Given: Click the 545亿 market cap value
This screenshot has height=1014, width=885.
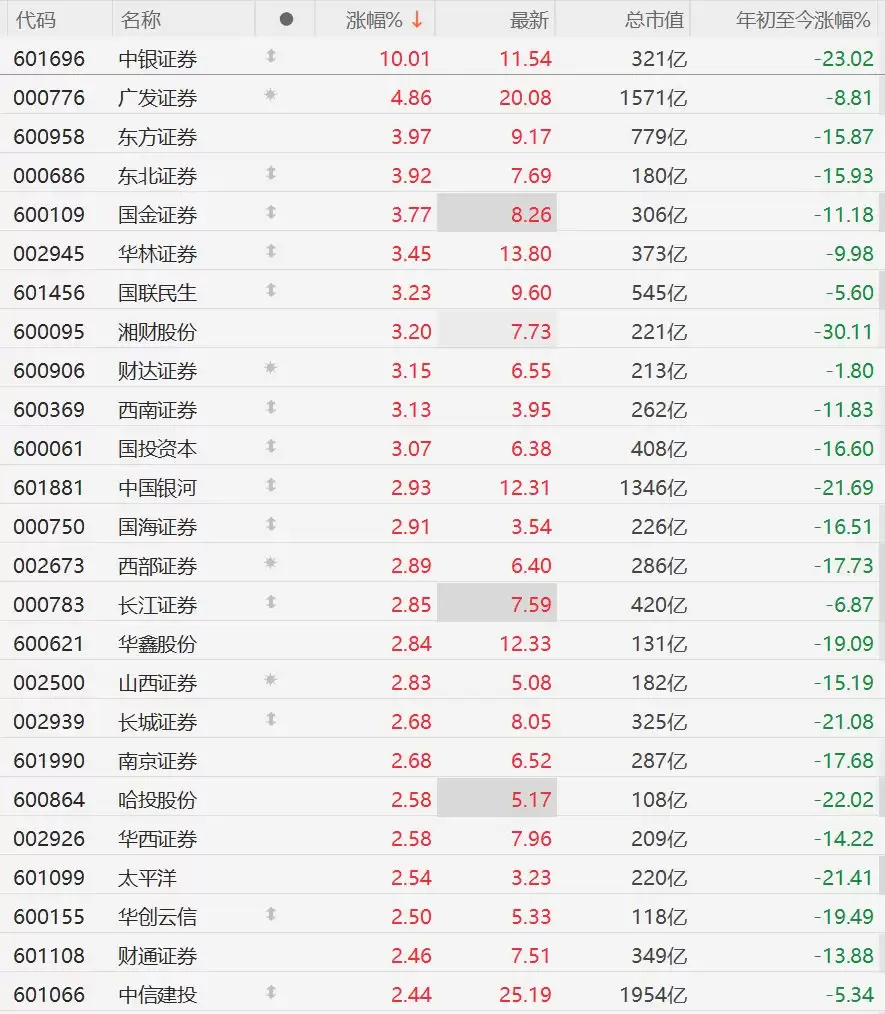Looking at the screenshot, I should pyautogui.click(x=659, y=293).
